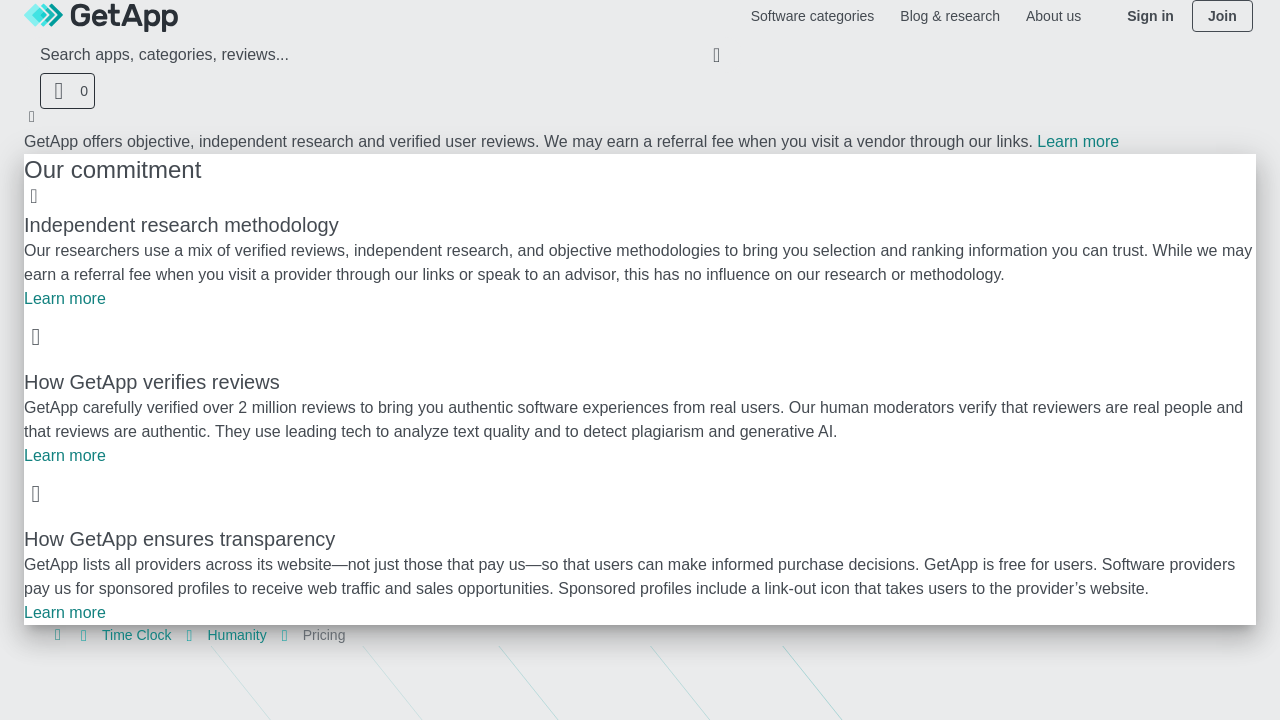The width and height of the screenshot is (1280, 720).
Task: Open Learn more under Independent research methodology
Action: point(65,299)
